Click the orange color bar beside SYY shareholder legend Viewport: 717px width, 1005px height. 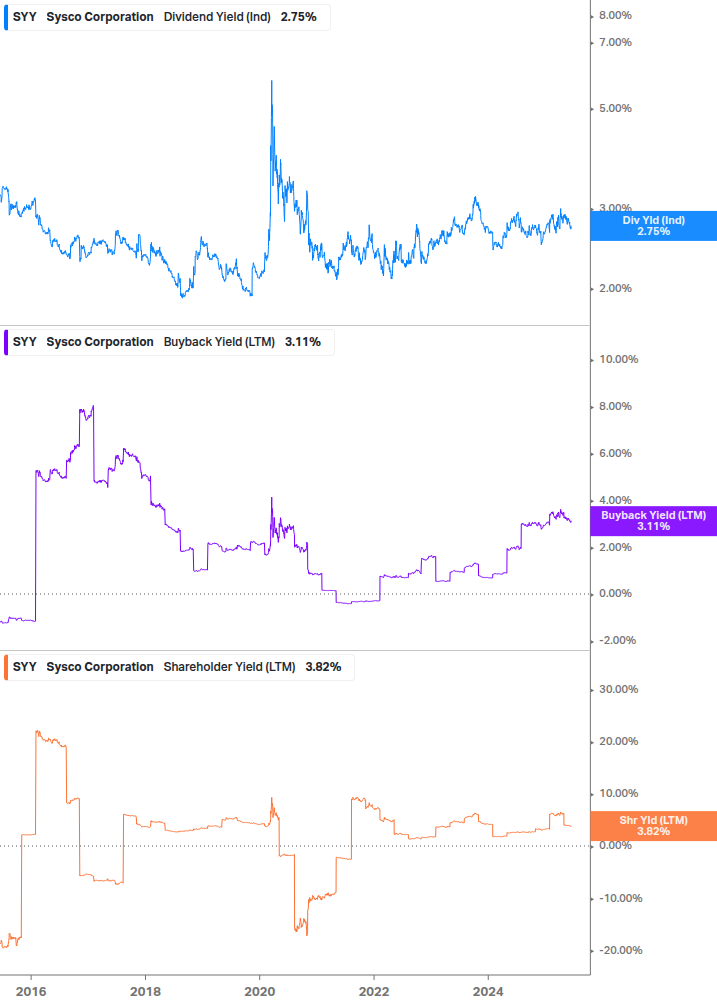(x=6, y=667)
